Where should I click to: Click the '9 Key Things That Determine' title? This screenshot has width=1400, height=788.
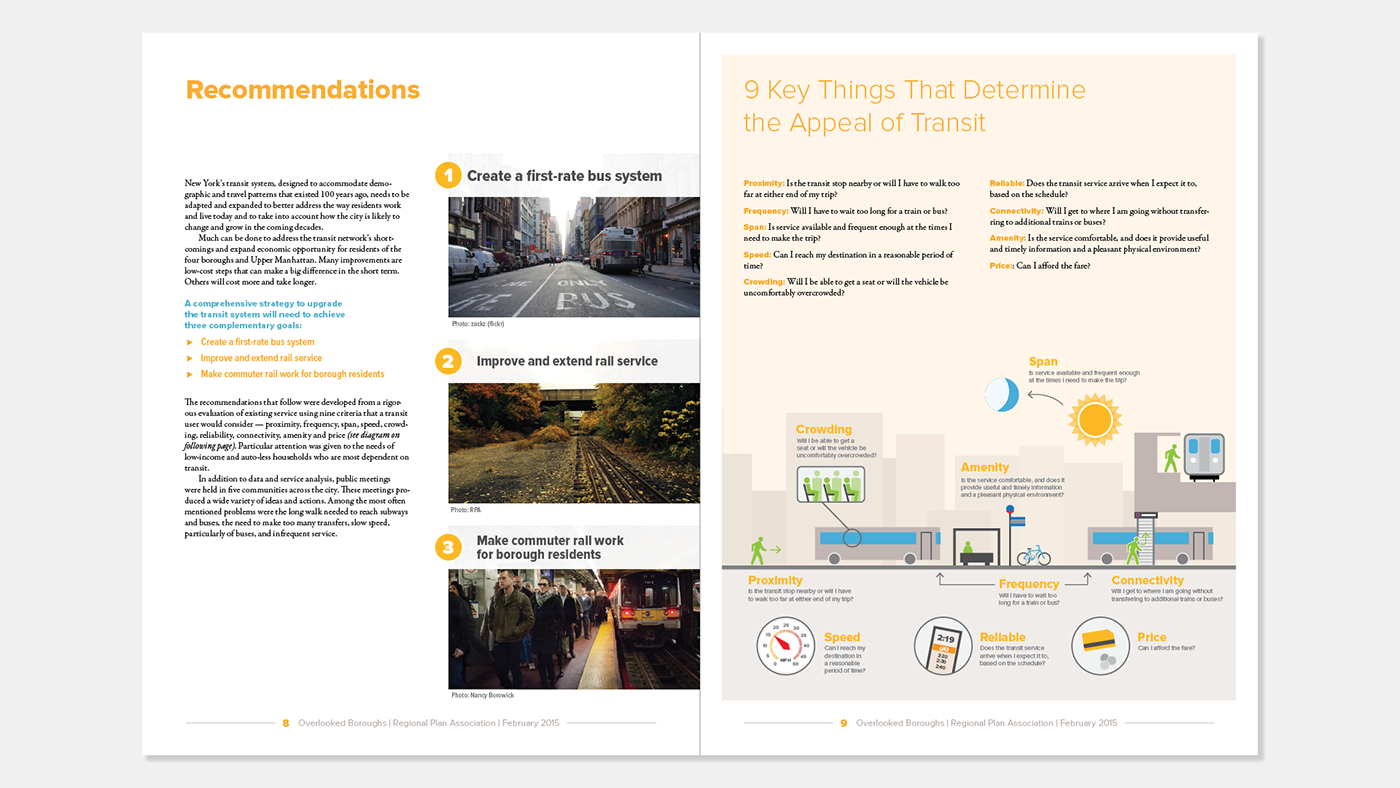click(x=914, y=90)
